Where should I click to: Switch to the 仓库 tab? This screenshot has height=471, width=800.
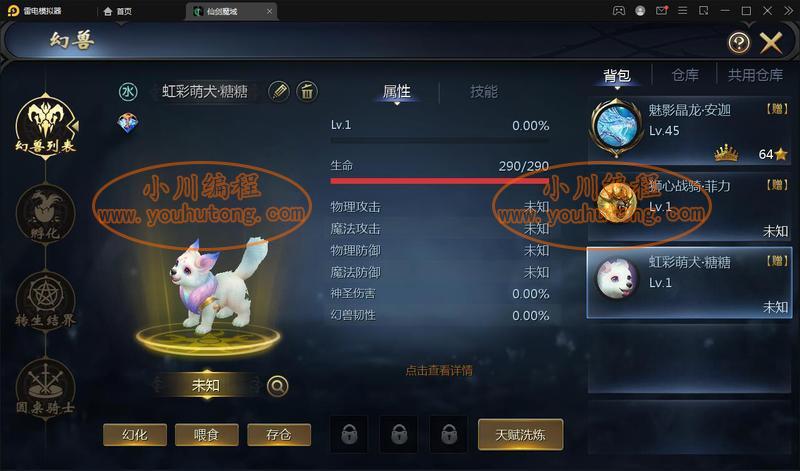pos(685,76)
